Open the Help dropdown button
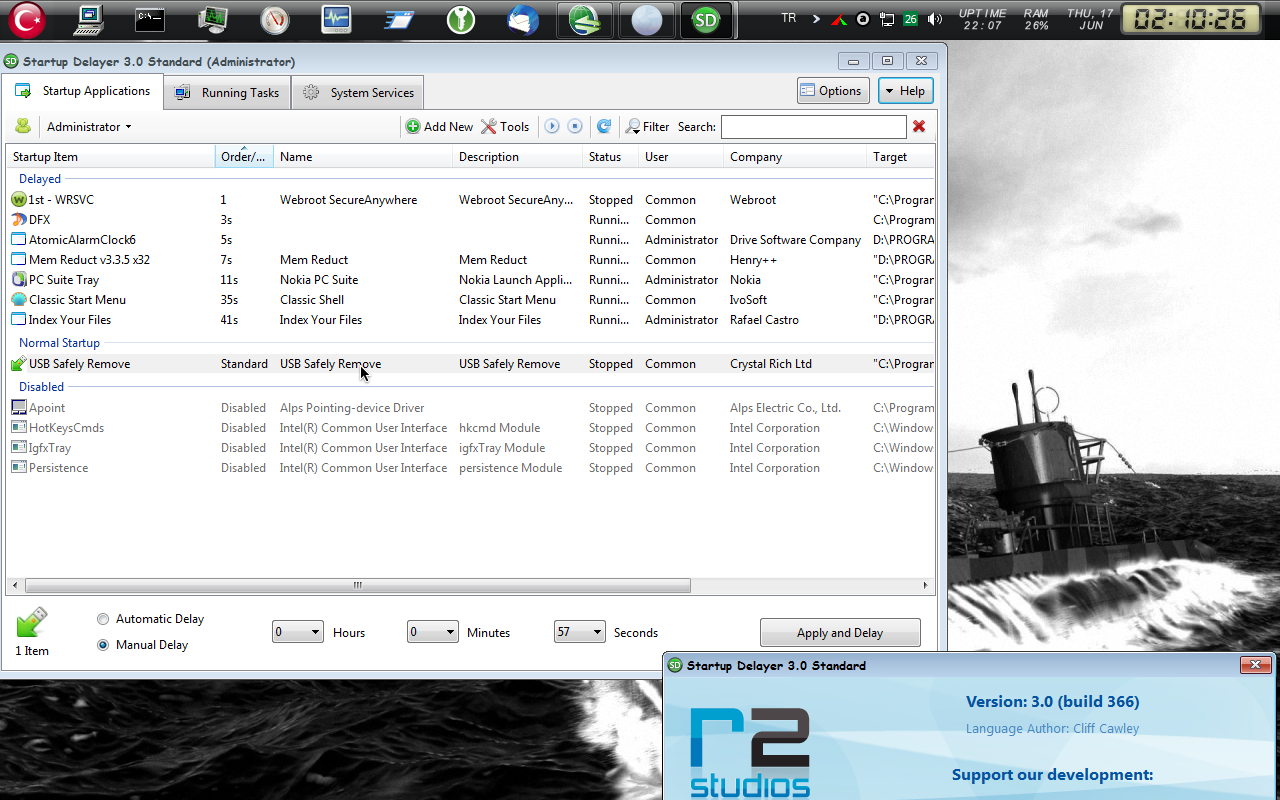 (906, 91)
